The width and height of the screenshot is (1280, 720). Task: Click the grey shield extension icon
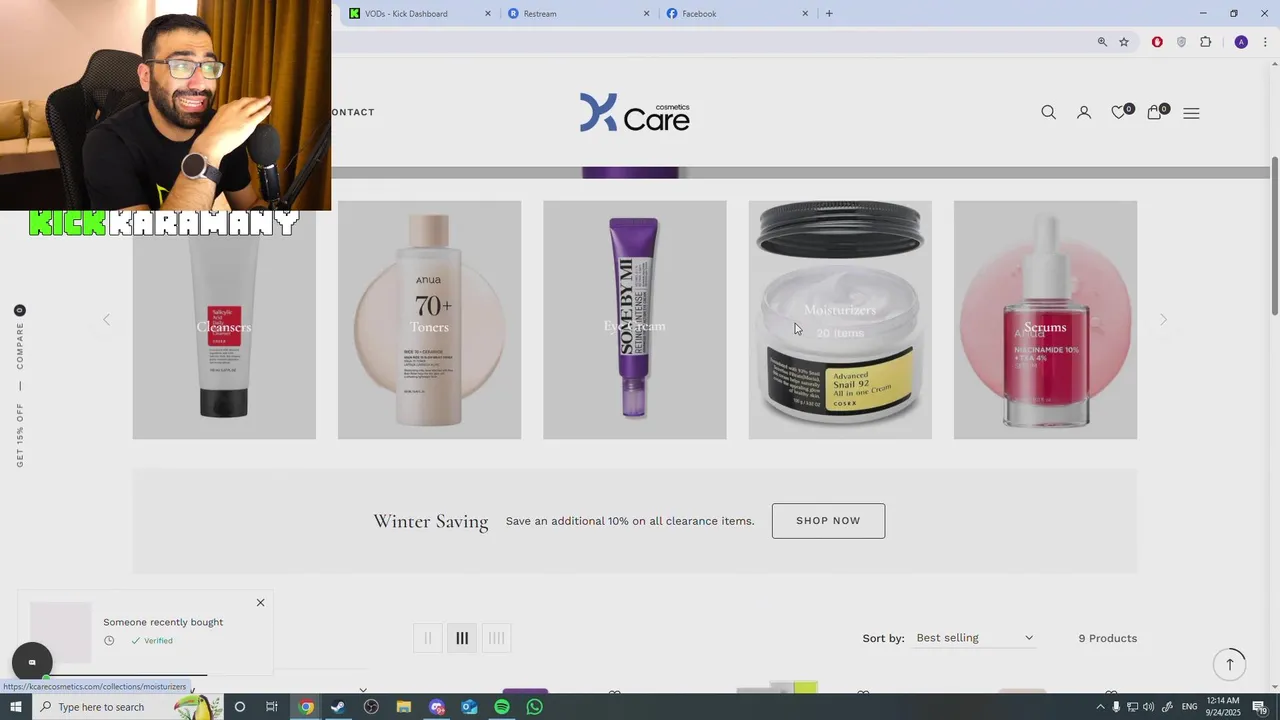(x=1181, y=42)
